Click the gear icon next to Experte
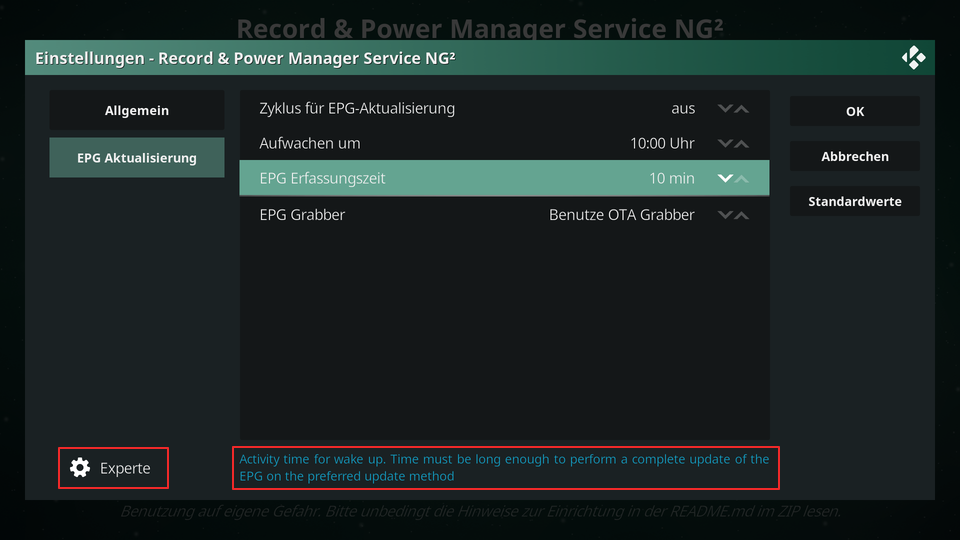 coord(80,468)
